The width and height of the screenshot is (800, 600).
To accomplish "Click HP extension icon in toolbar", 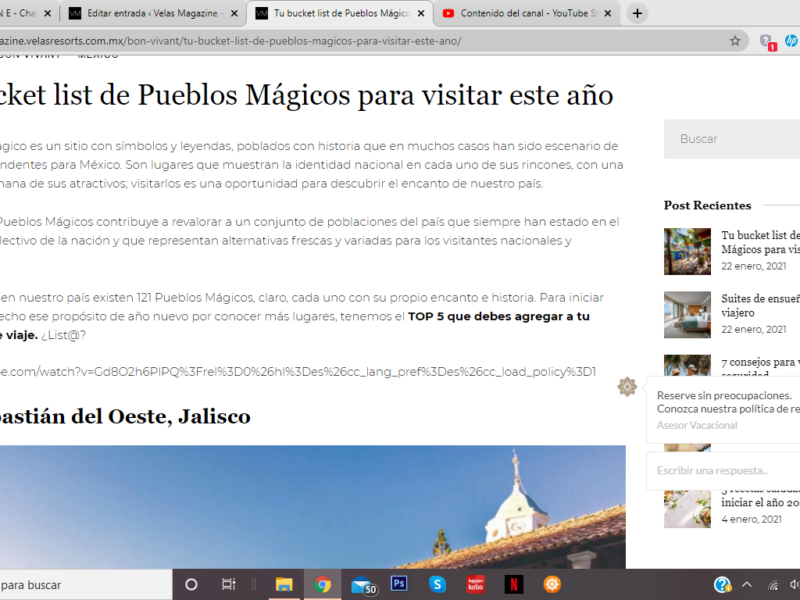I will (791, 41).
